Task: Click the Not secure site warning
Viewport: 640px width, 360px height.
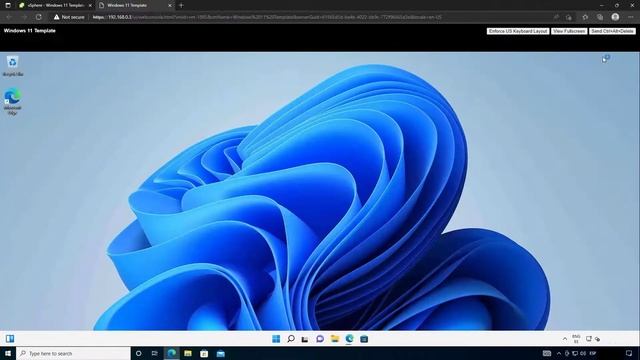Action: click(69, 17)
